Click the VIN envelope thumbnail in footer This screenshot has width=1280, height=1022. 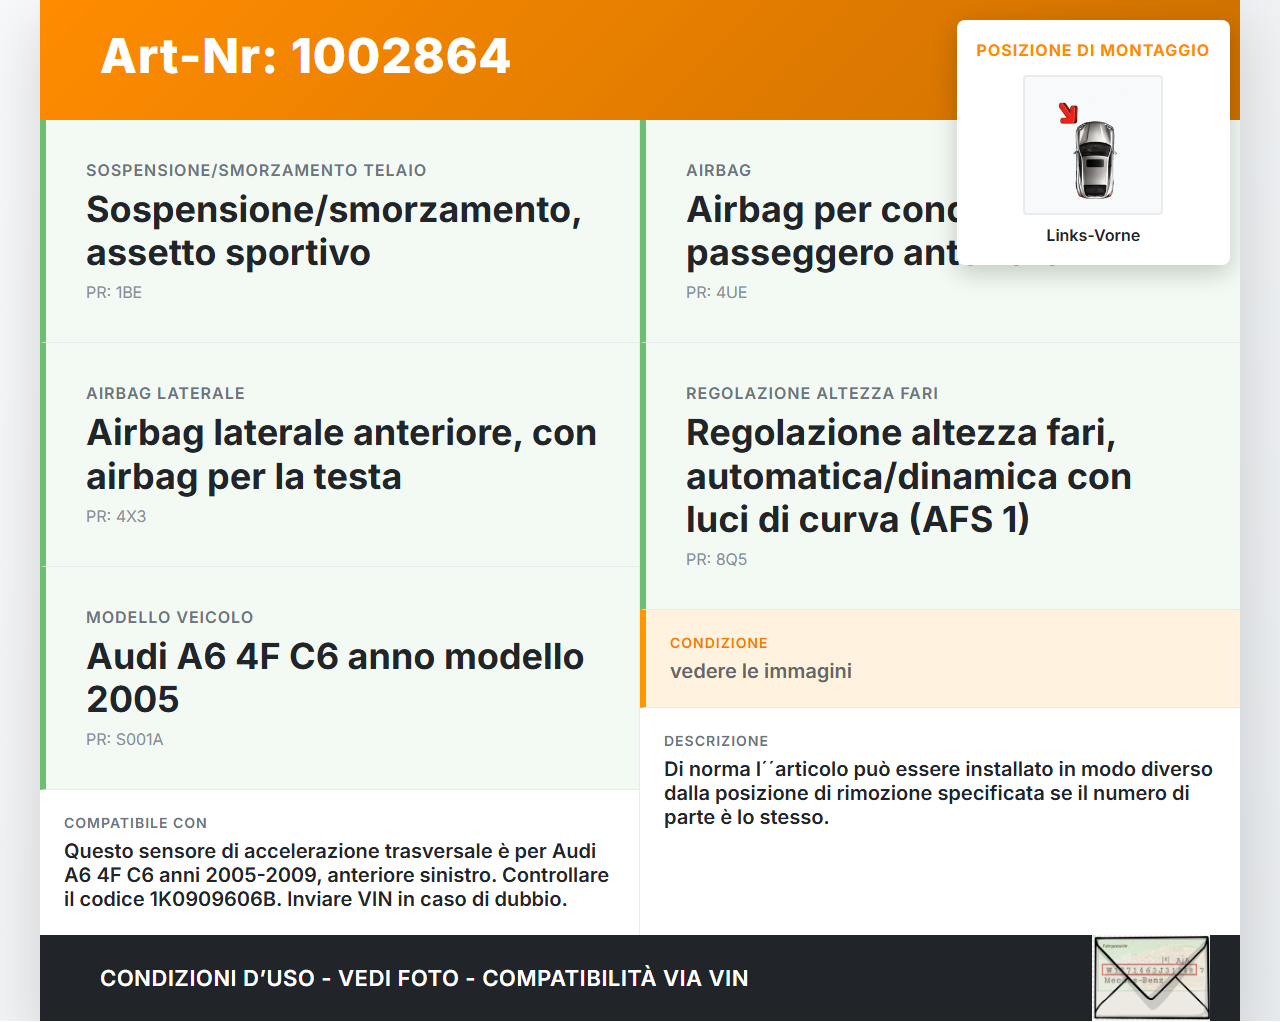pos(1151,977)
